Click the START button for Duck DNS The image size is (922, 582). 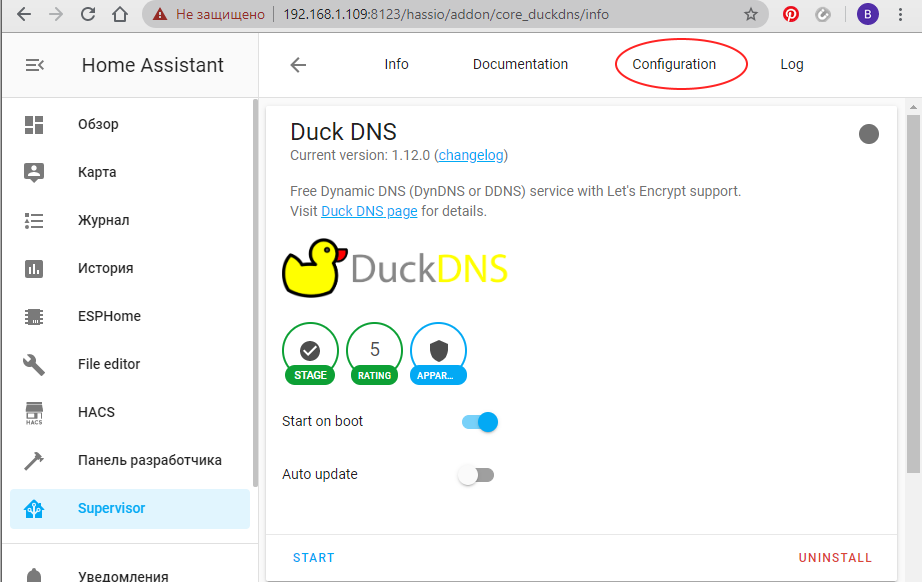(313, 557)
